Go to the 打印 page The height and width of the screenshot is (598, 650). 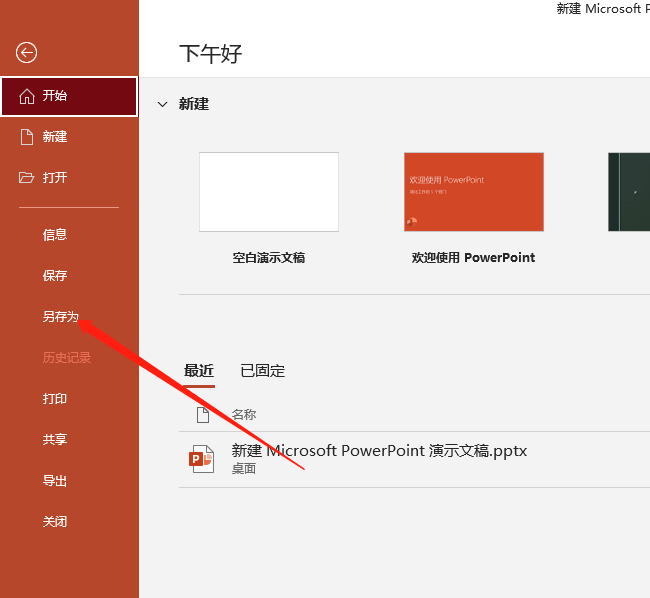click(x=55, y=399)
